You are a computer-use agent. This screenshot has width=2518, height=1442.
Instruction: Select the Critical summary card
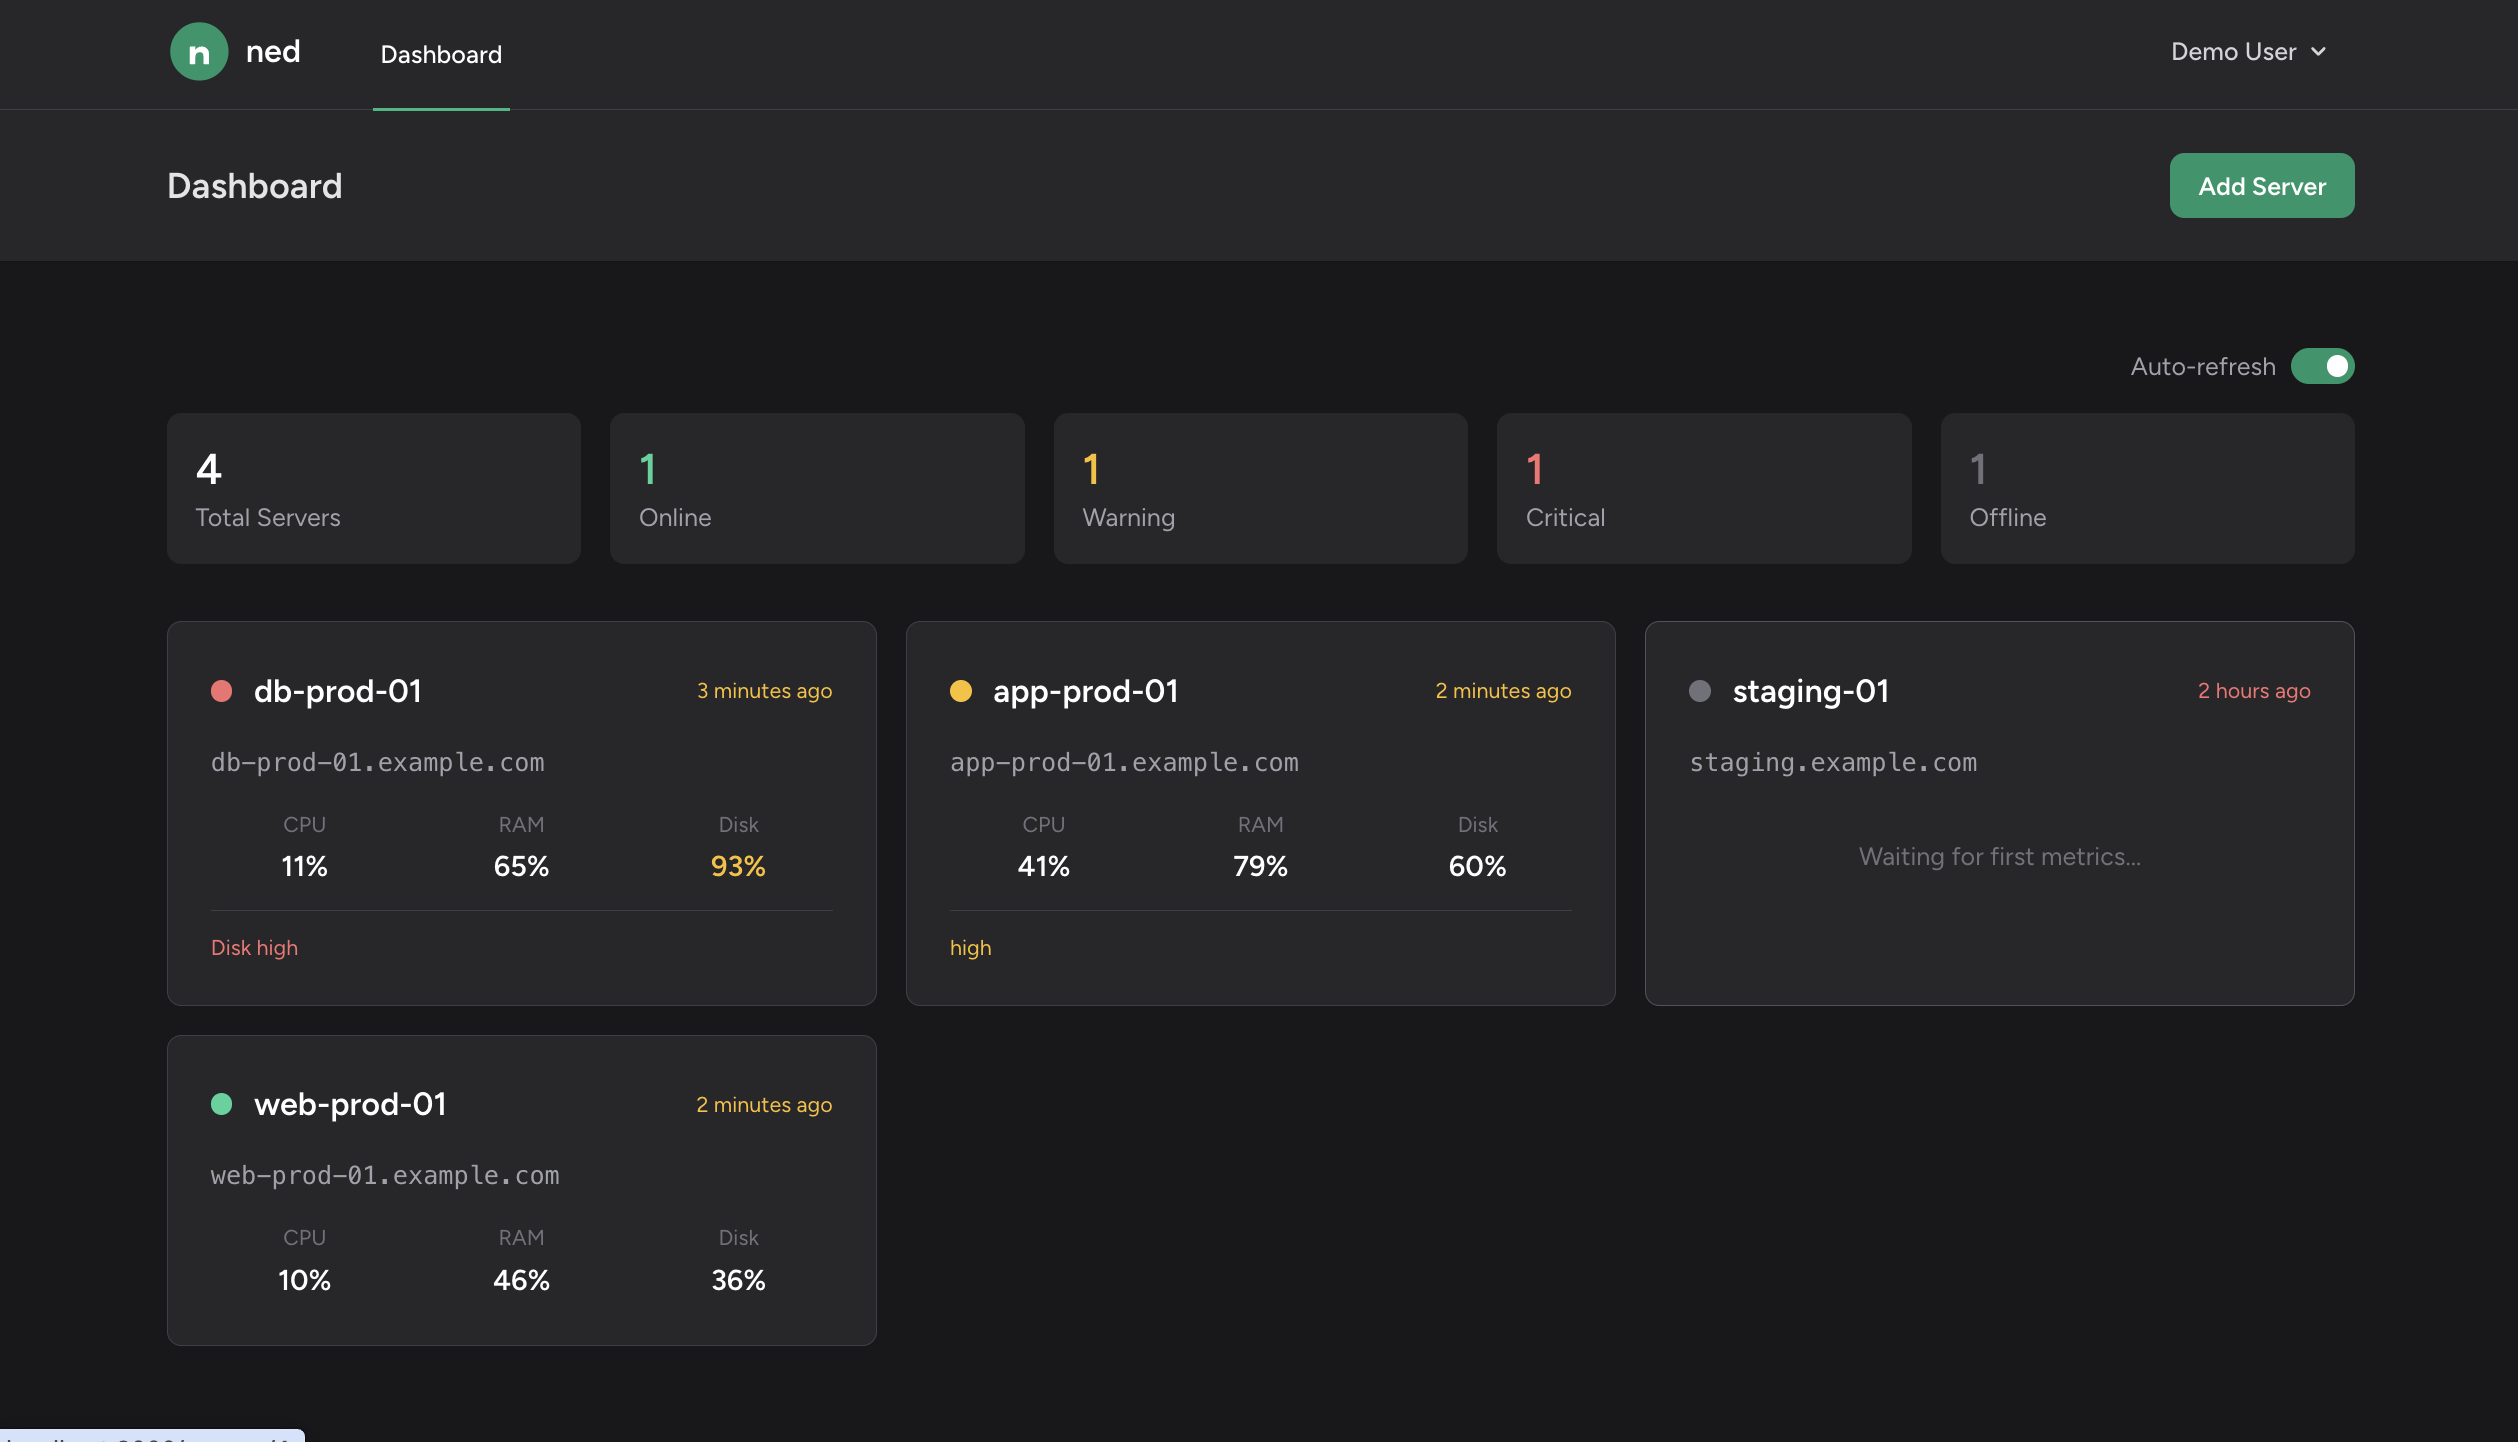click(1703, 488)
